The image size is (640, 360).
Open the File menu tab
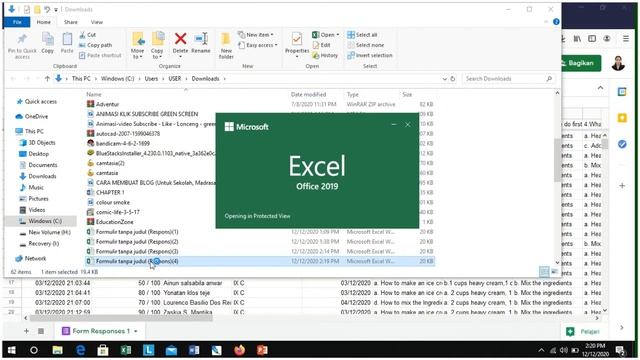pos(17,22)
